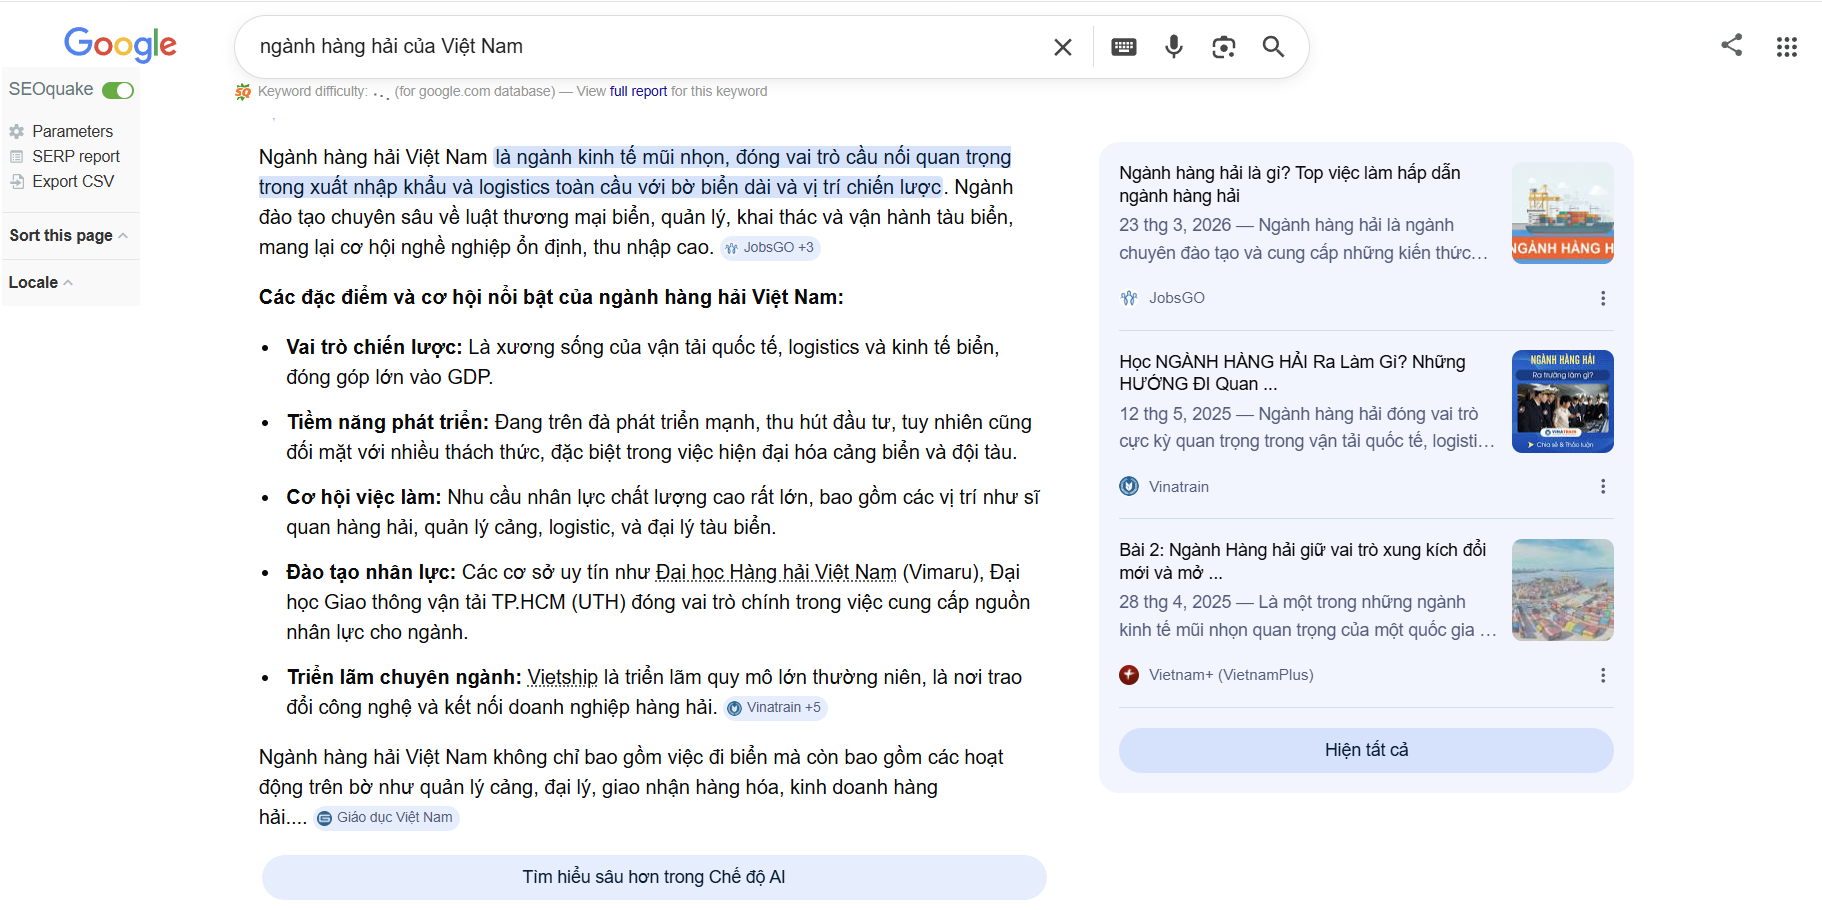Open the share icon for these results
Screen dimensions: 1822x910
(x=1732, y=45)
